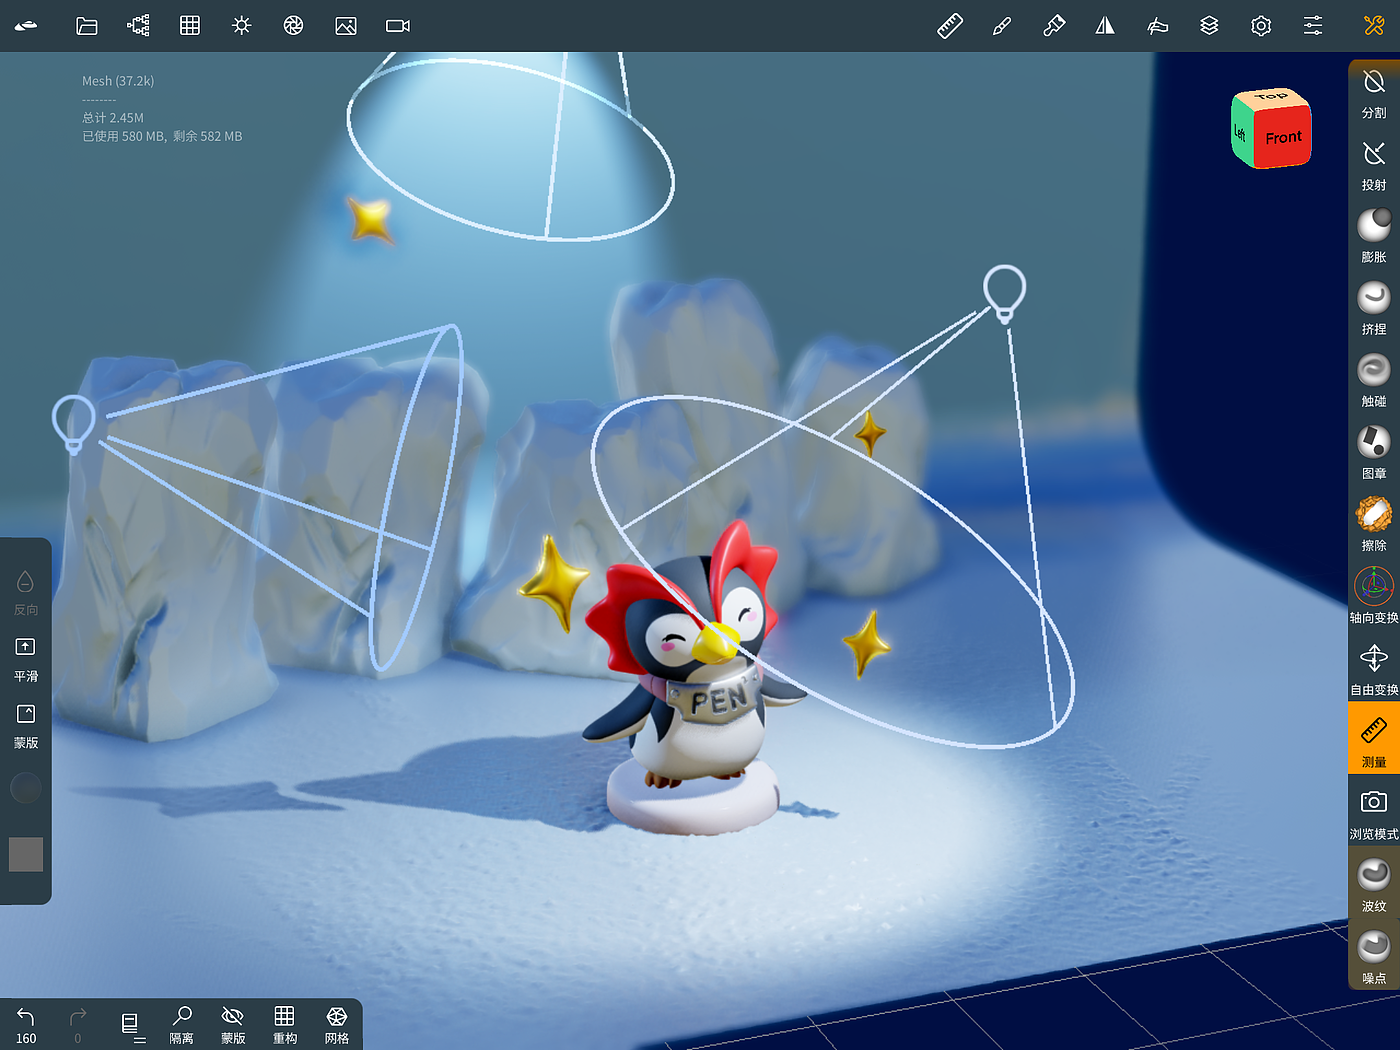Image resolution: width=1400 pixels, height=1050 pixels.
Task: Open the sun lighting menu
Action: pyautogui.click(x=242, y=26)
